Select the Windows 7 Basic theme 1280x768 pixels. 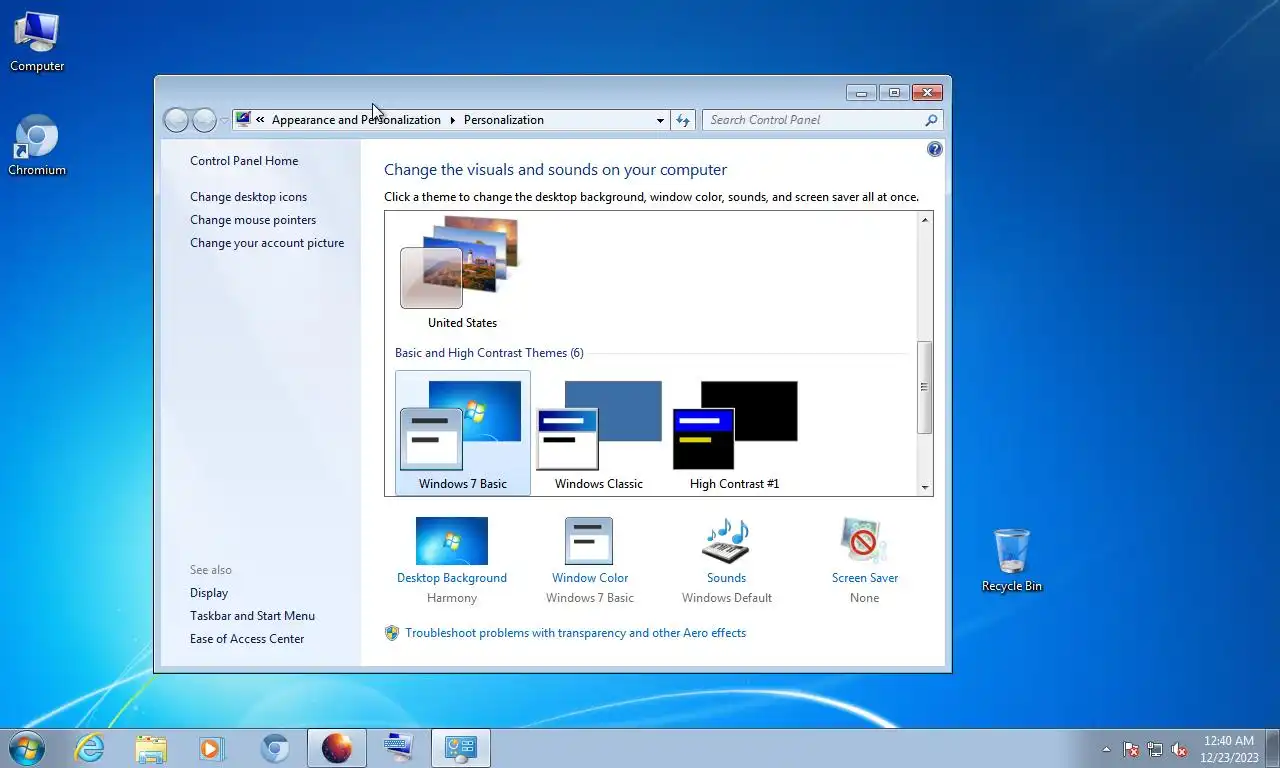462,433
